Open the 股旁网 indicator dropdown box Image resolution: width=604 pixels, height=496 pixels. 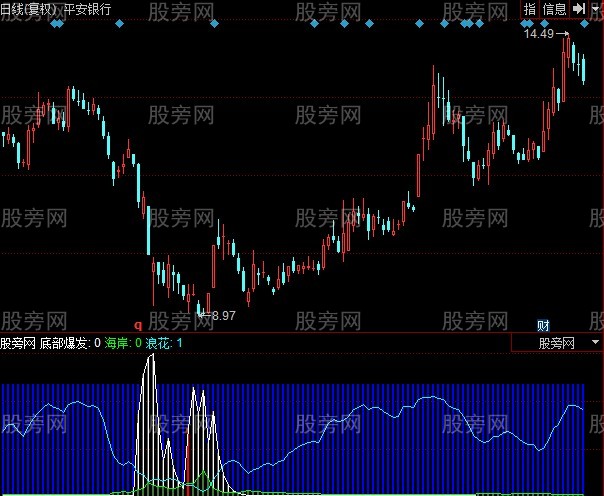[x=556, y=343]
